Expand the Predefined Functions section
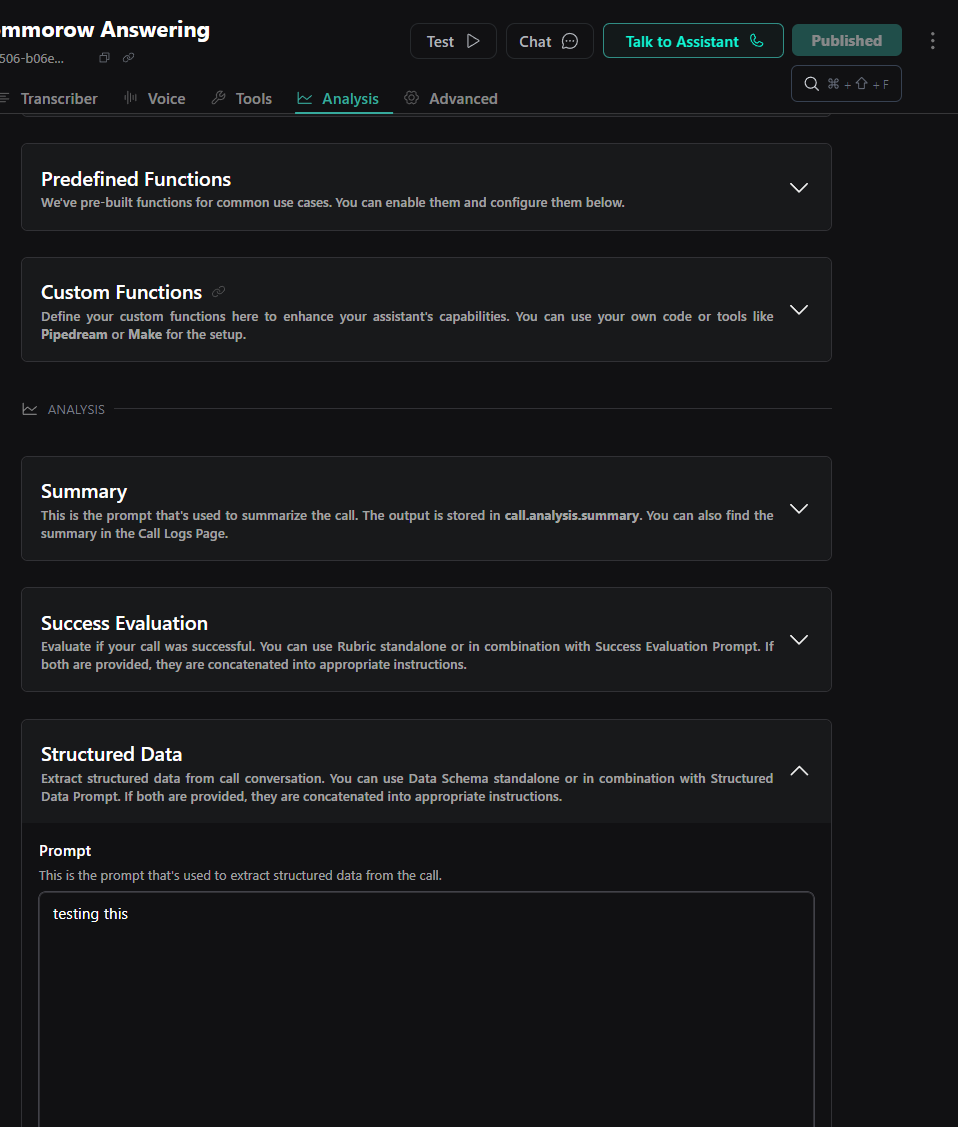 (x=798, y=187)
